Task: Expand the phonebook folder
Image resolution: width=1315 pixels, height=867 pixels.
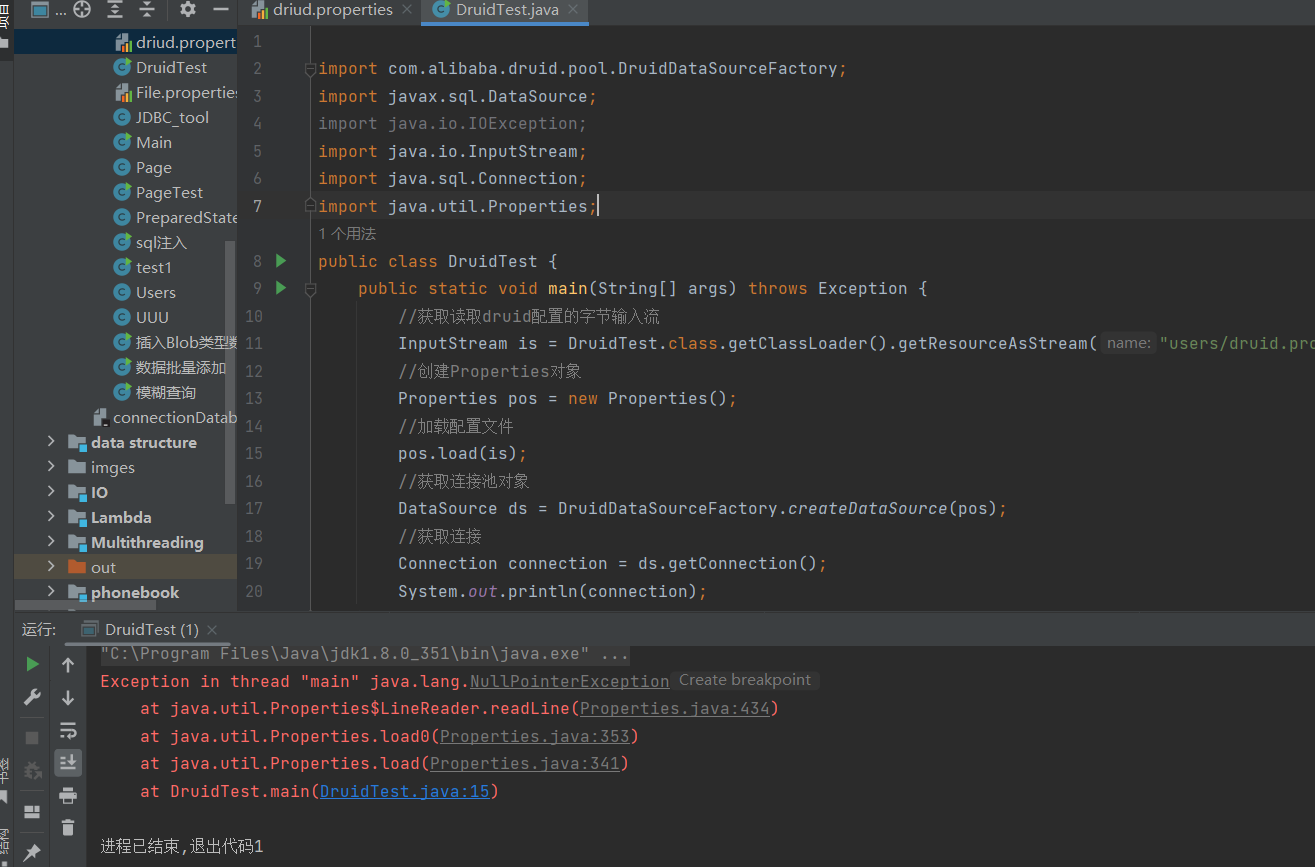Action: (x=51, y=592)
